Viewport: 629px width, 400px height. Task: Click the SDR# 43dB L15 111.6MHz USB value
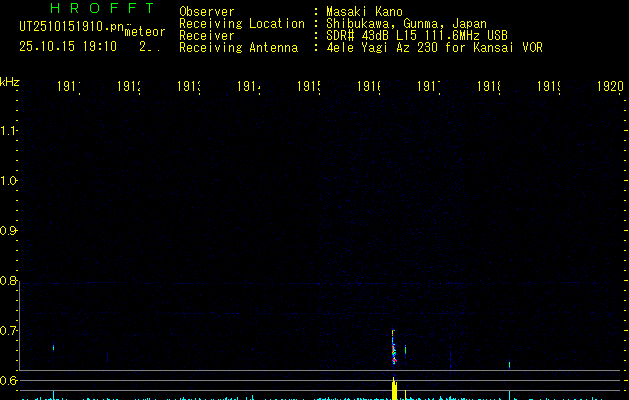[x=417, y=36]
